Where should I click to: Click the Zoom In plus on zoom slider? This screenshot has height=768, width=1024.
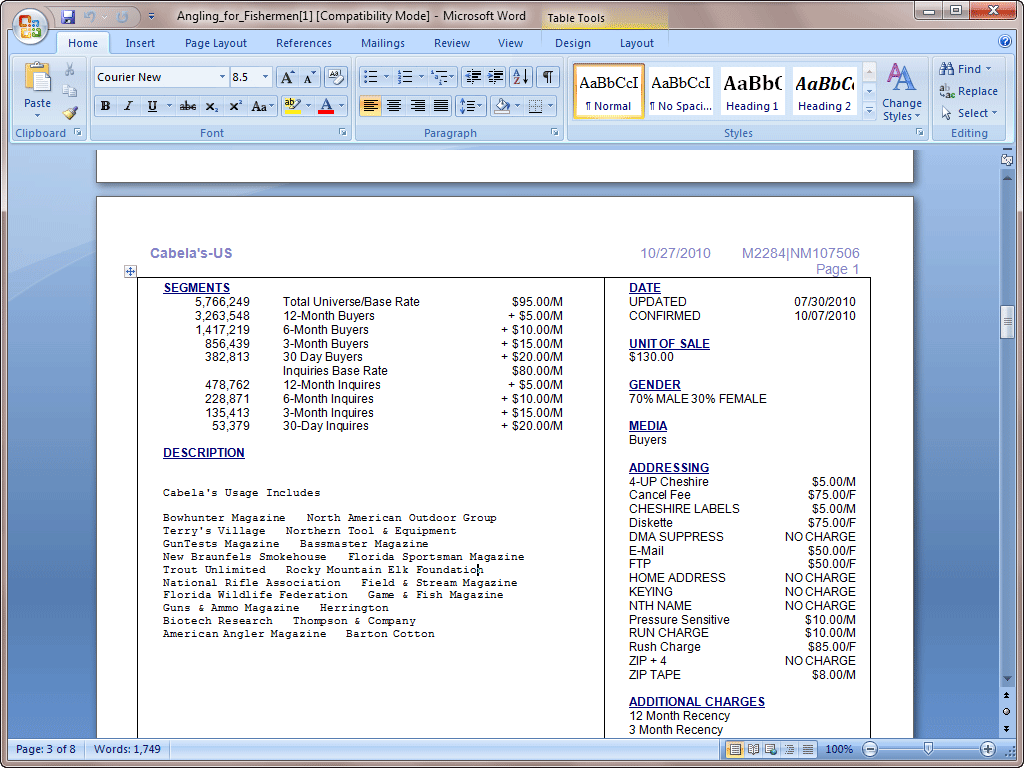coord(988,749)
